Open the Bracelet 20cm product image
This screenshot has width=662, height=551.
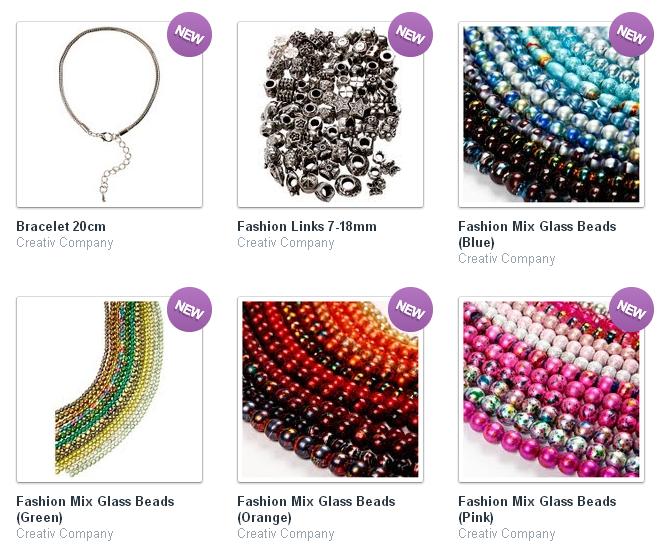coord(109,114)
